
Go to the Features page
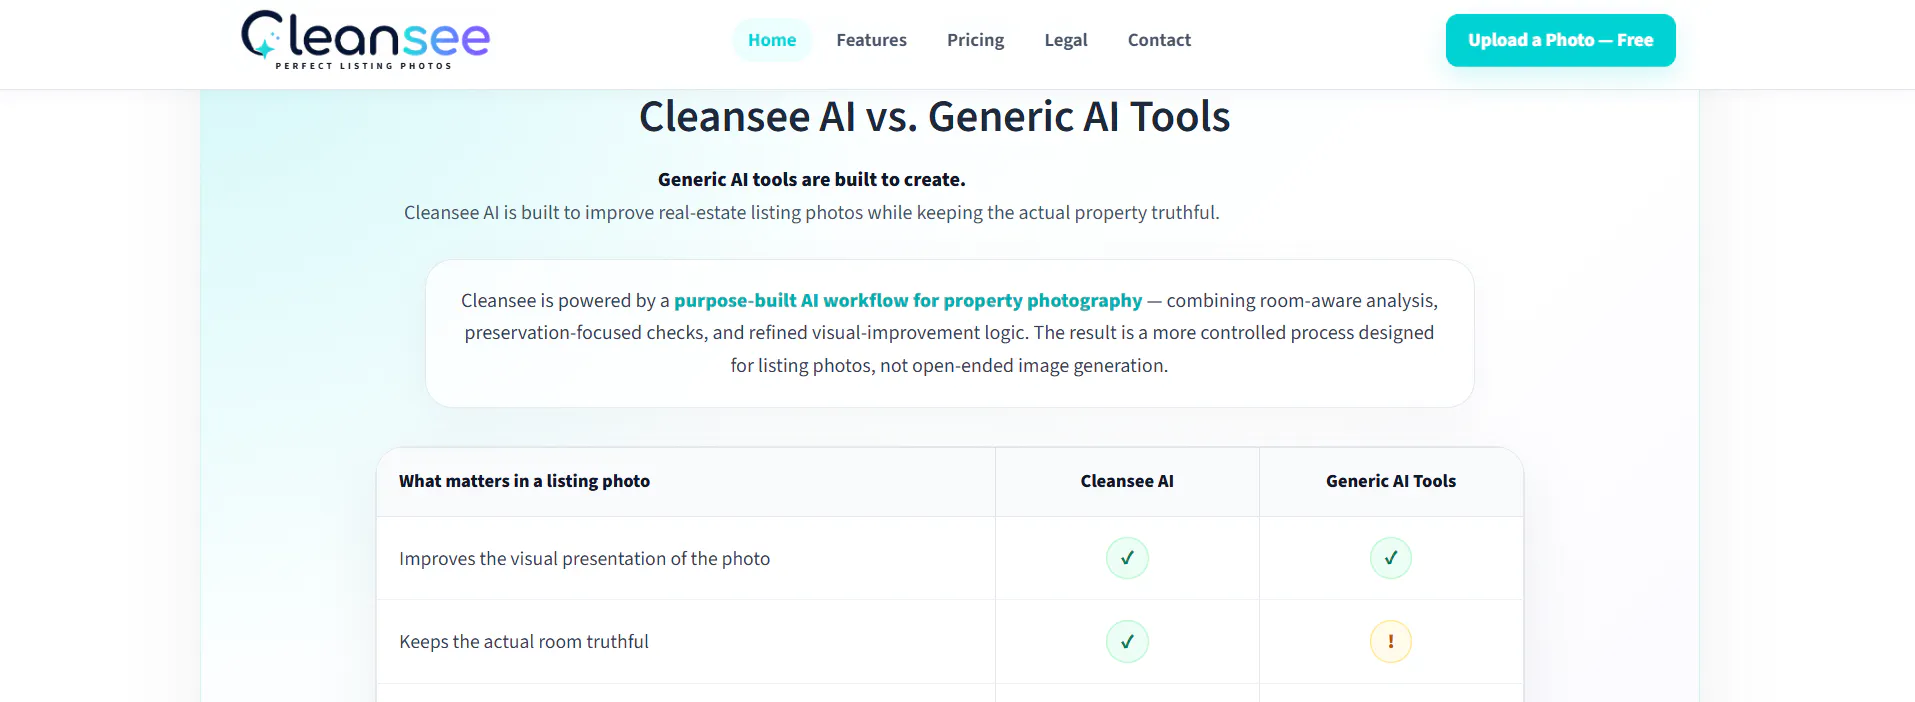point(871,40)
